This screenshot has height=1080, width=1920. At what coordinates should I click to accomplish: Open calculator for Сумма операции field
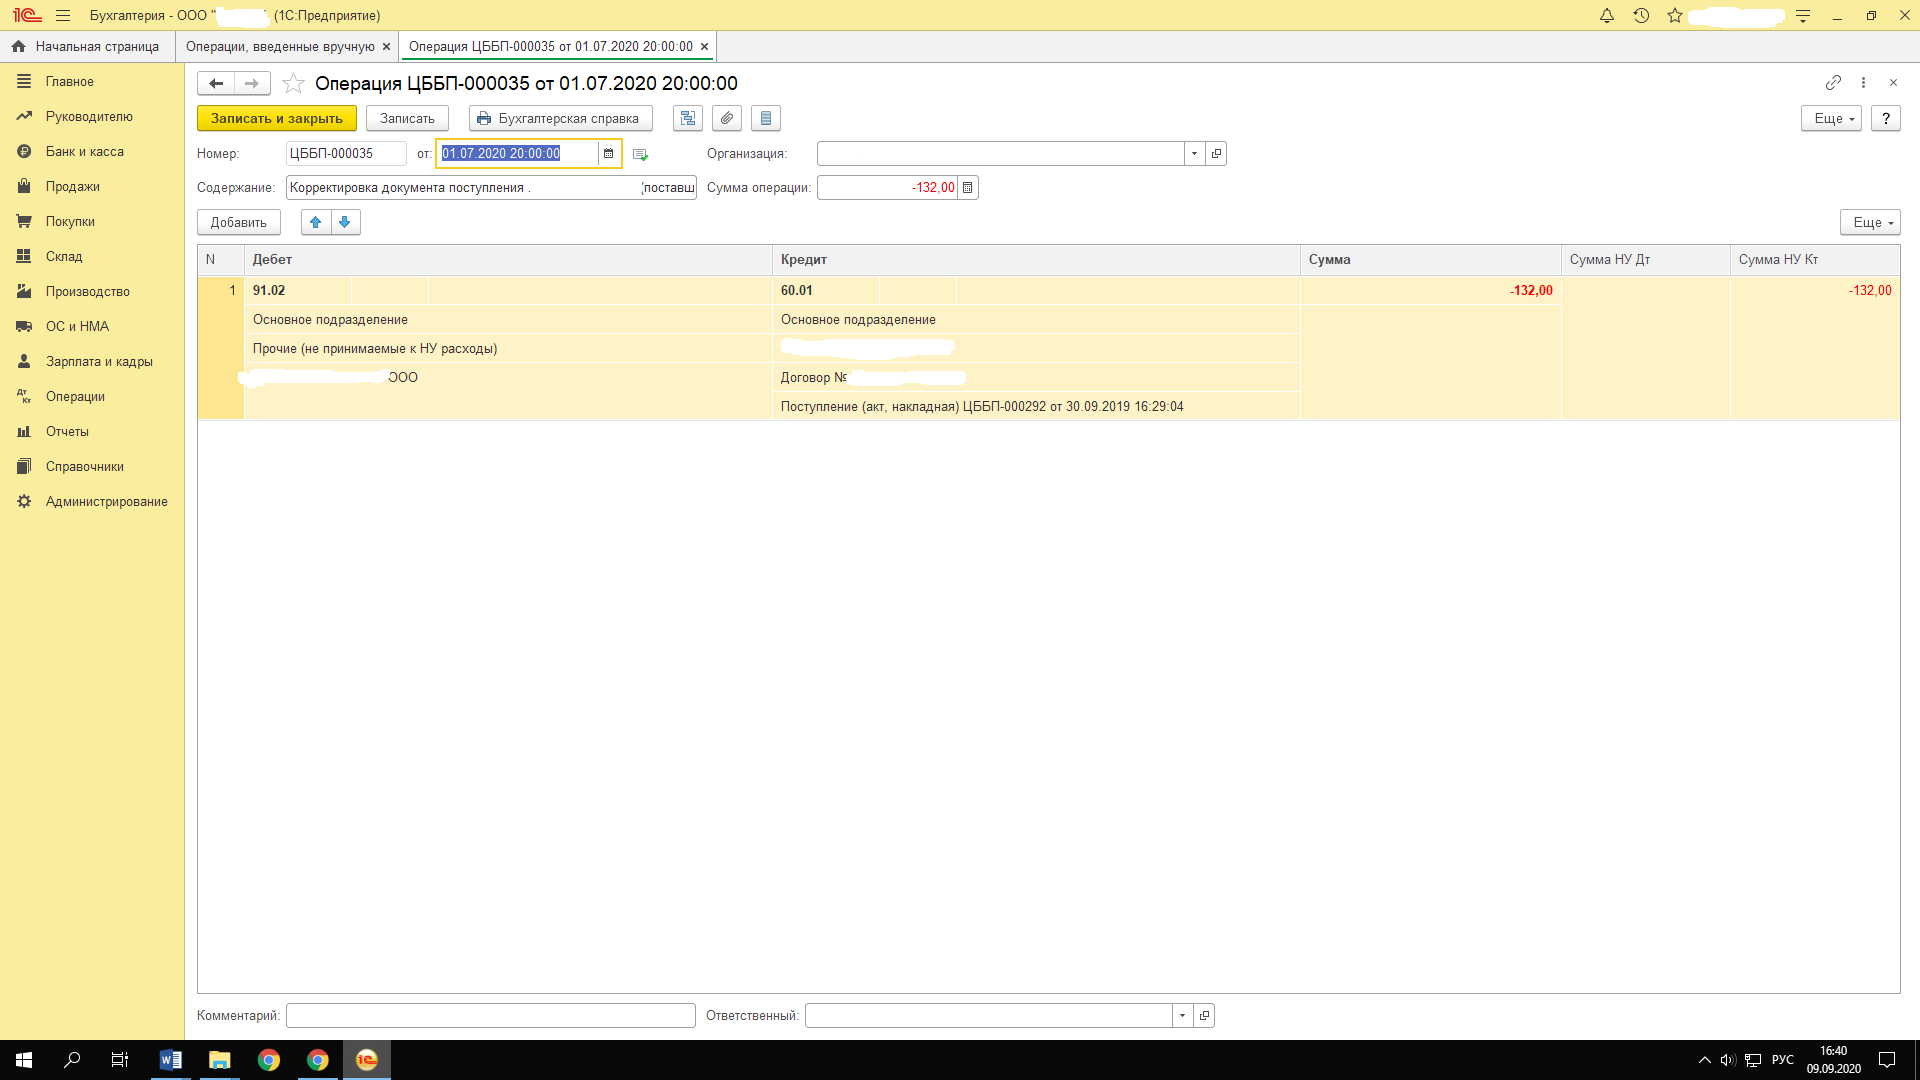(x=967, y=187)
